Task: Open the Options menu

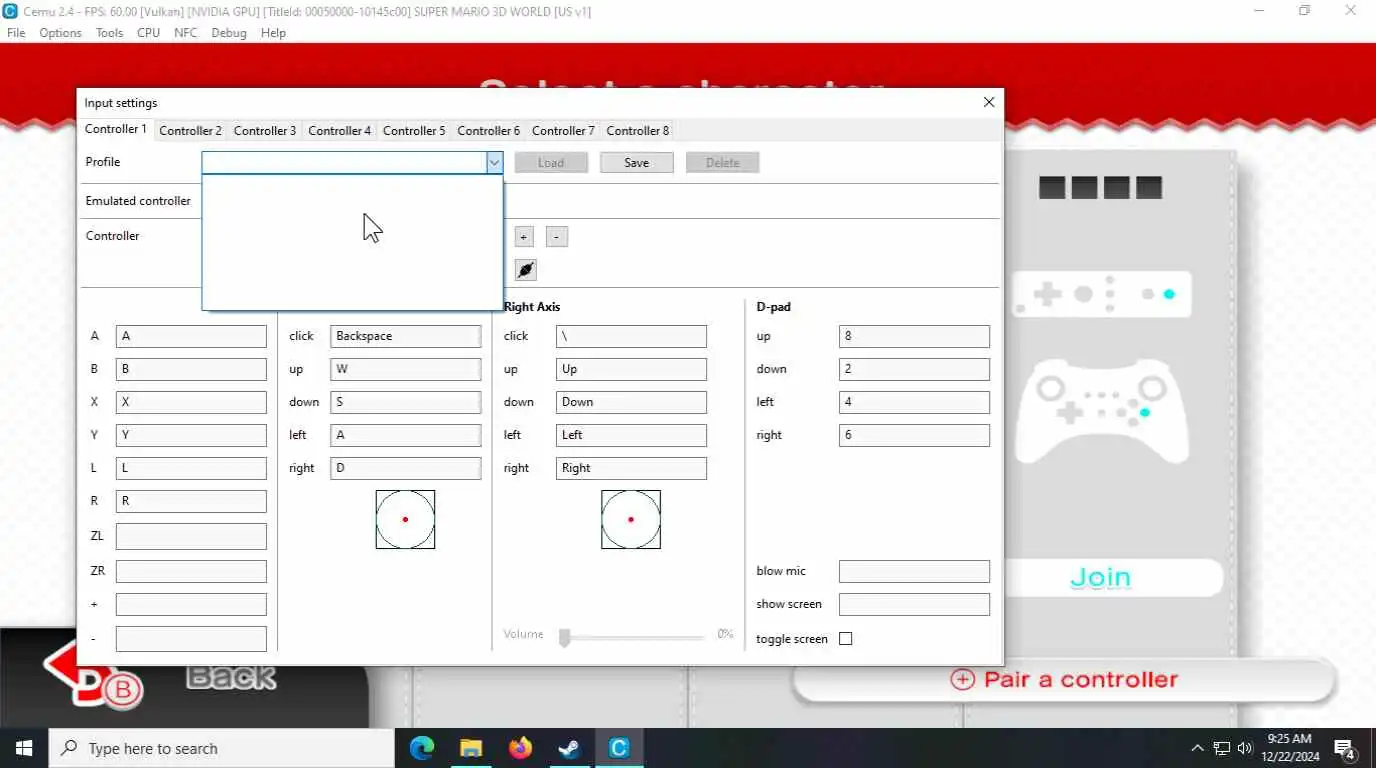Action: (61, 32)
